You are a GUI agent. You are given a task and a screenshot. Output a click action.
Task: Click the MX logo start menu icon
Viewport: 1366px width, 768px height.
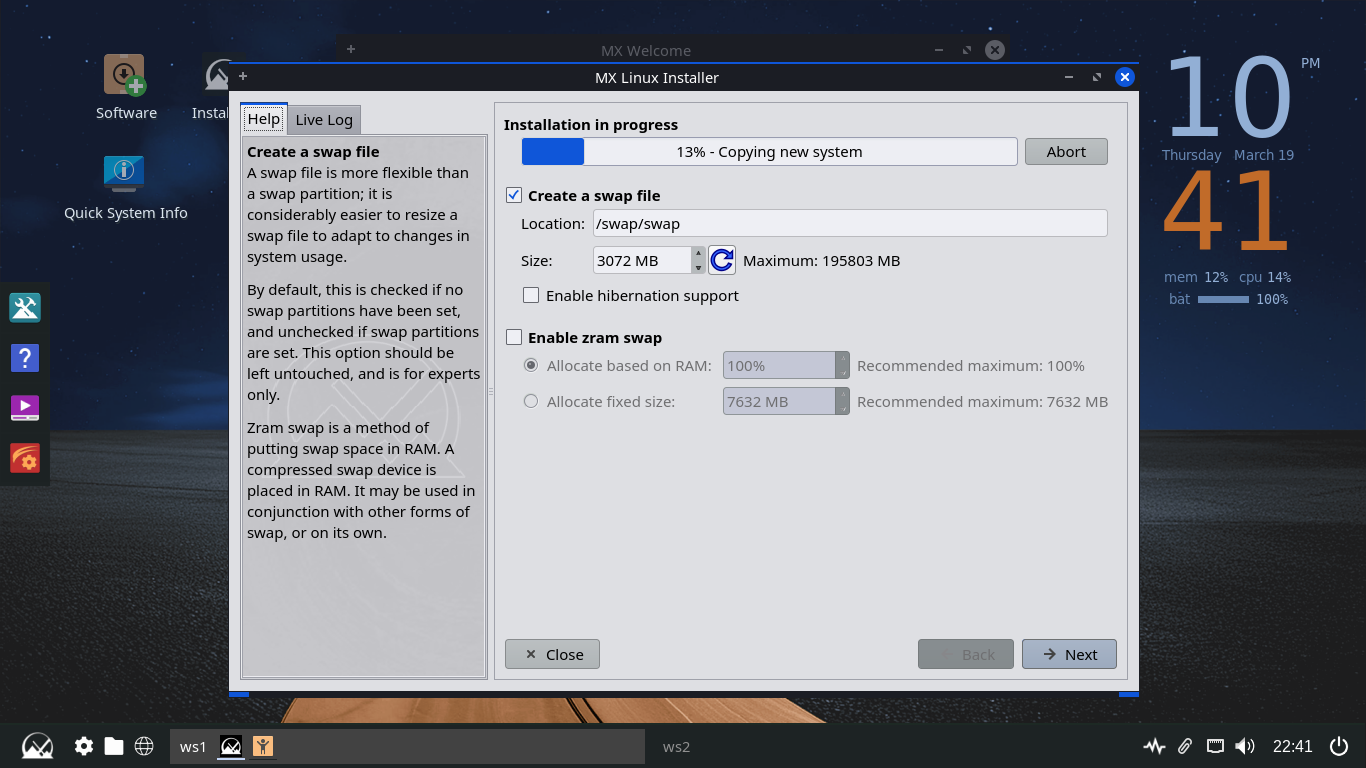pyautogui.click(x=37, y=746)
